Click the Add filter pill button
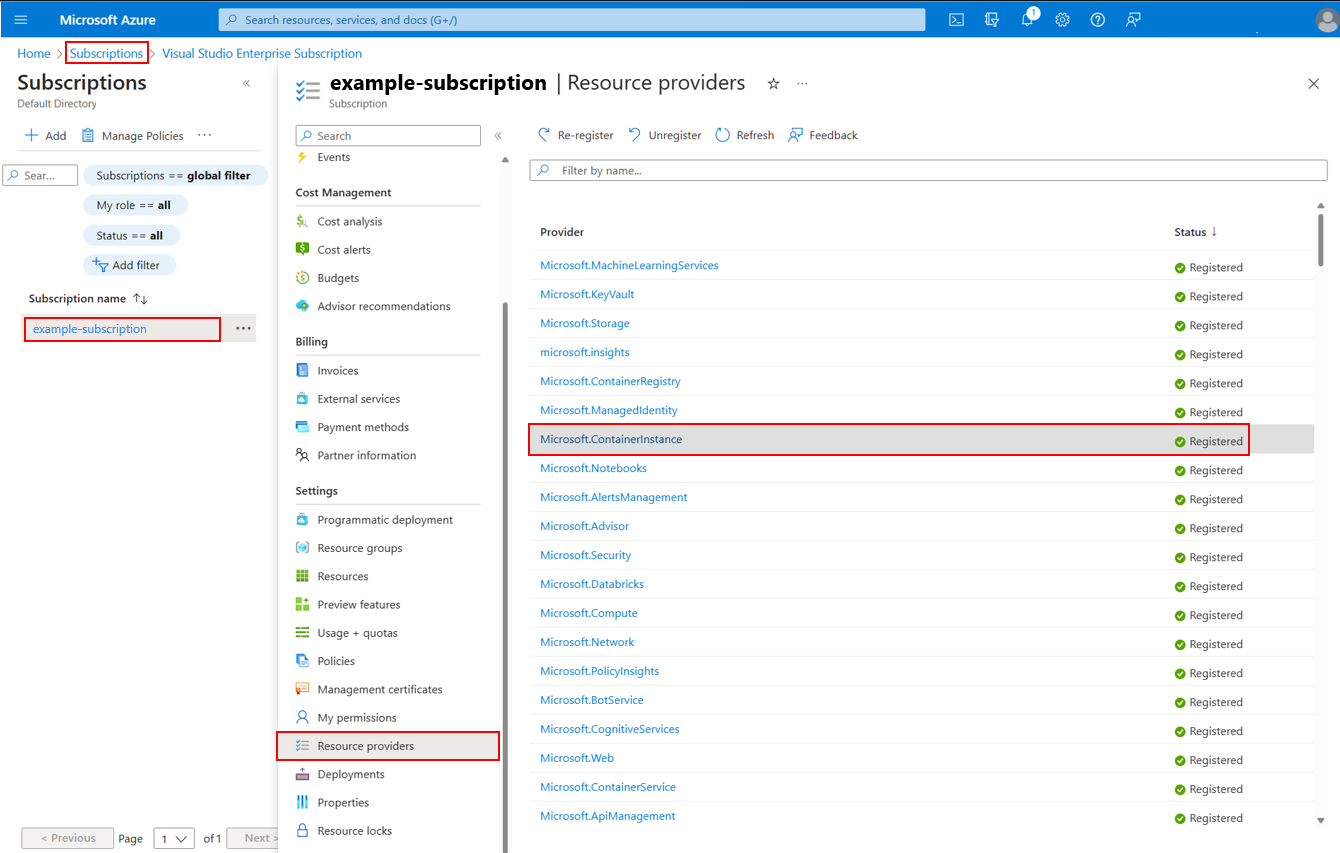The image size is (1340, 853). click(x=129, y=265)
